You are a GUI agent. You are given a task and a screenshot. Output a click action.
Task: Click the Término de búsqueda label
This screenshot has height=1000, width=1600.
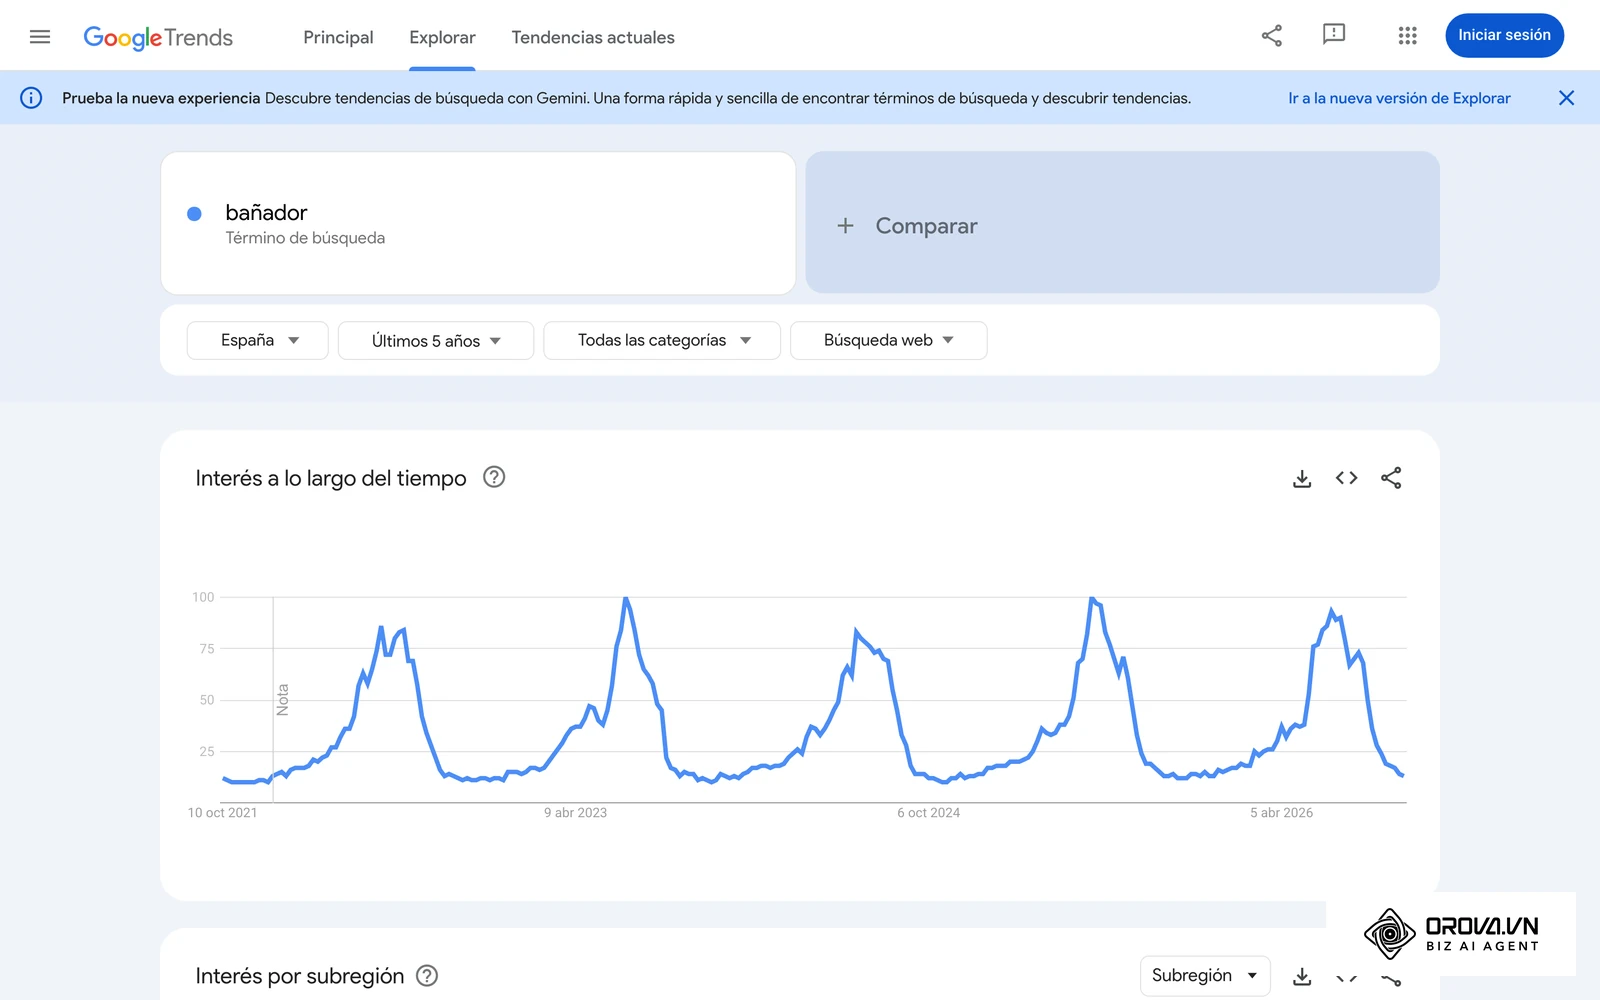(x=305, y=238)
